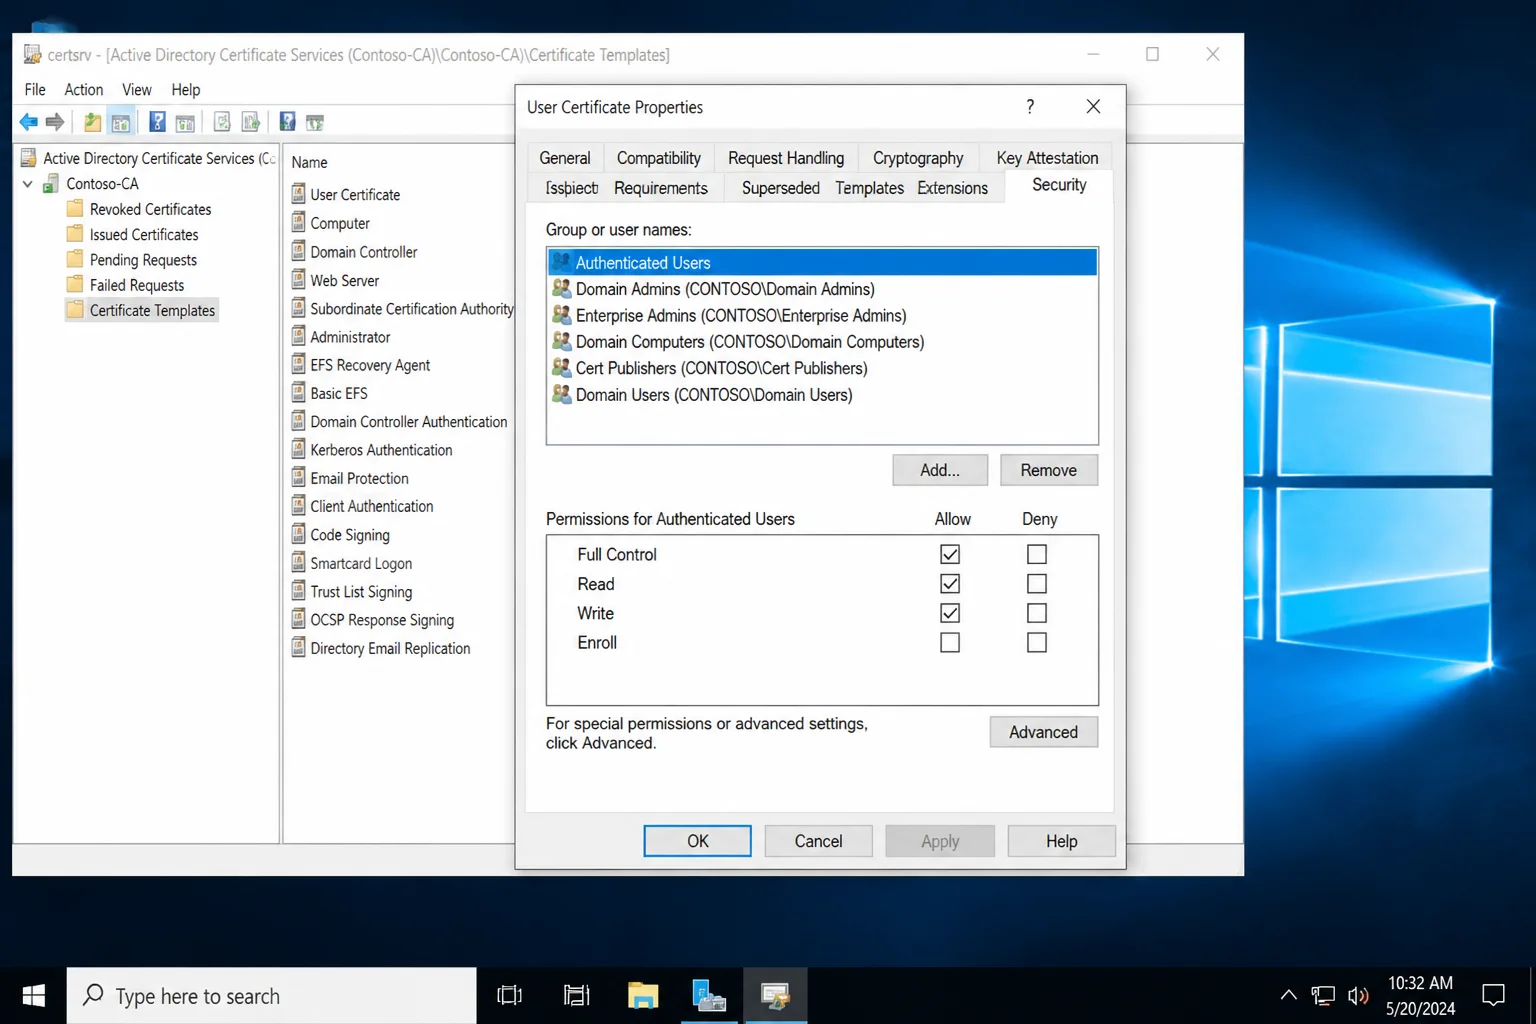
Task: Click Cancel in the properties dialog
Action: click(x=819, y=841)
